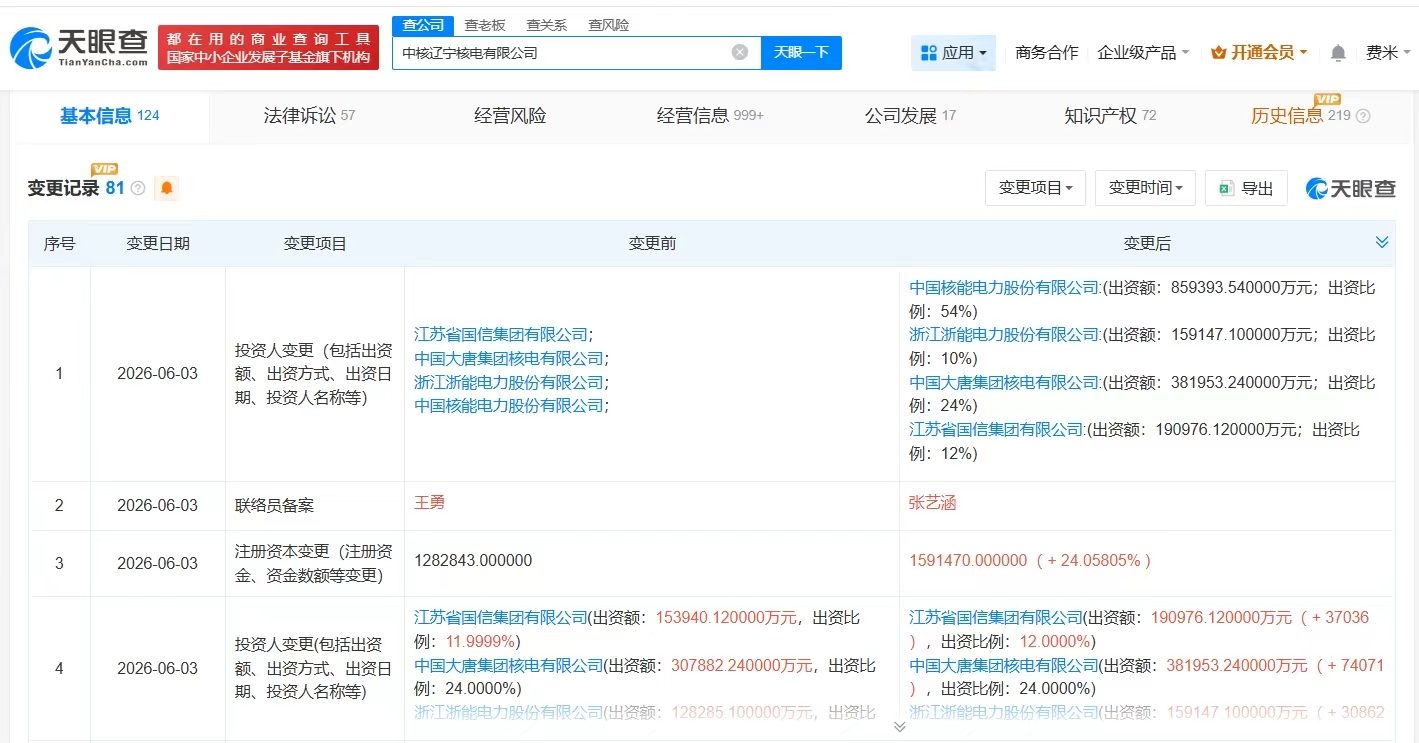Open the 开通会员 membership dropdown
The height and width of the screenshot is (743, 1419).
(1259, 53)
